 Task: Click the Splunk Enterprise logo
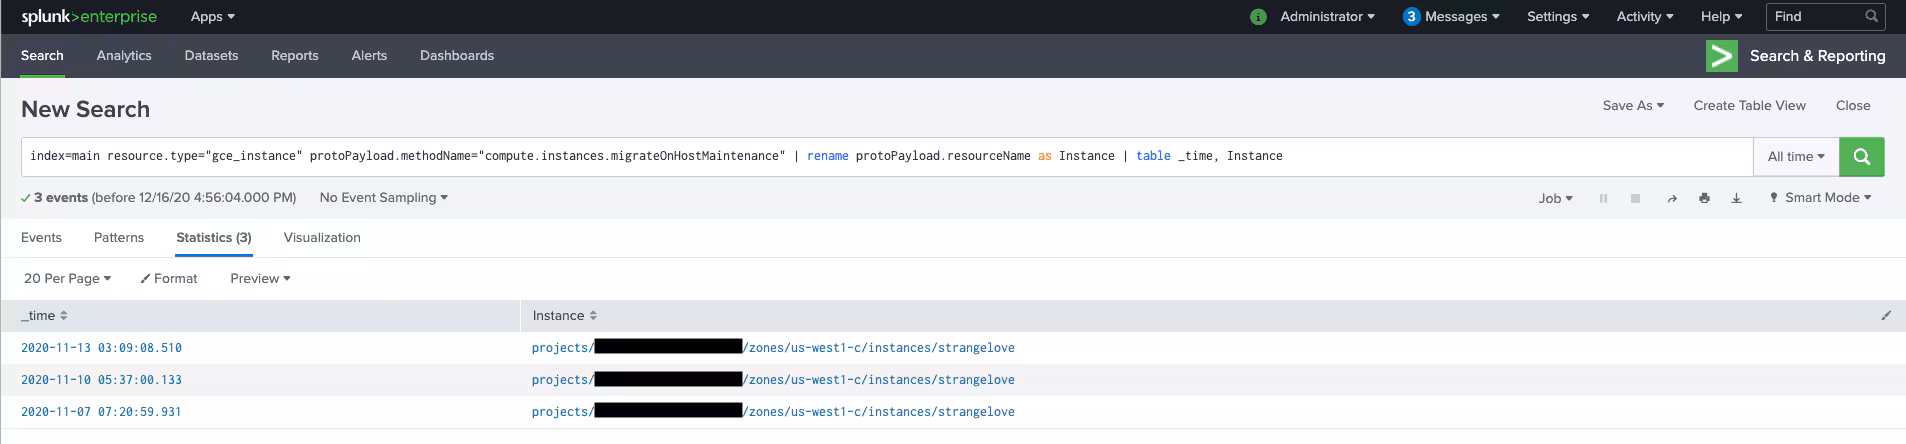pos(90,17)
